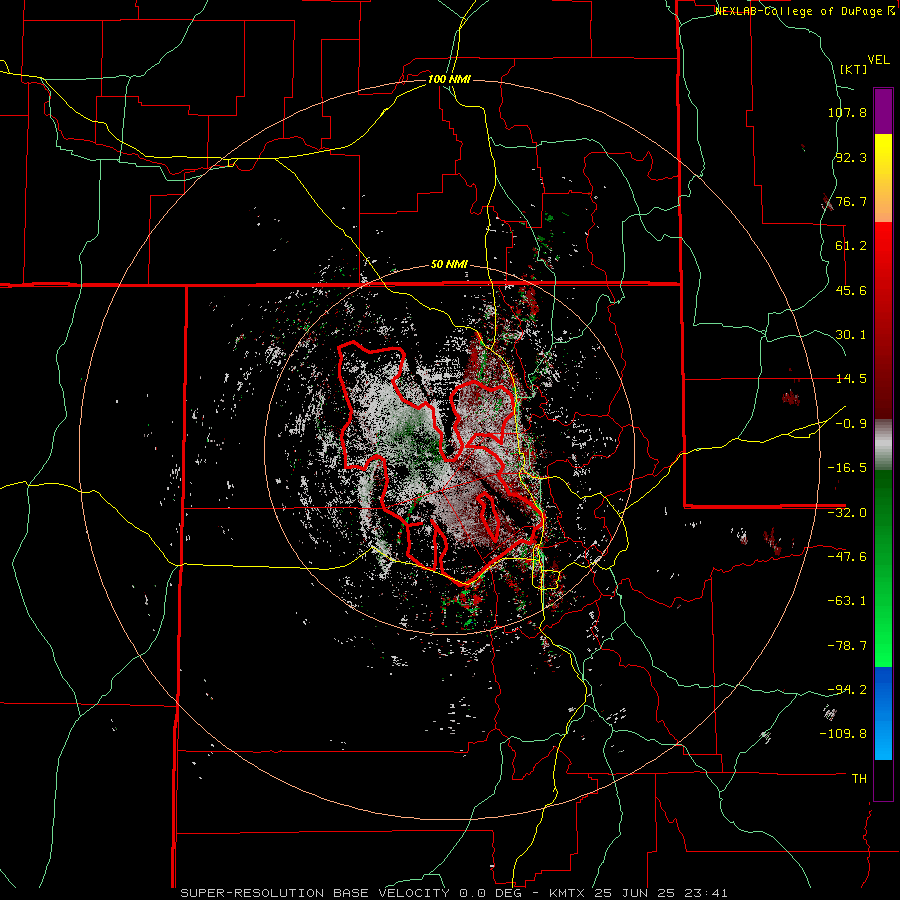The image size is (900, 900).
Task: Click the gray near-zero segment of color bar
Action: click(883, 443)
